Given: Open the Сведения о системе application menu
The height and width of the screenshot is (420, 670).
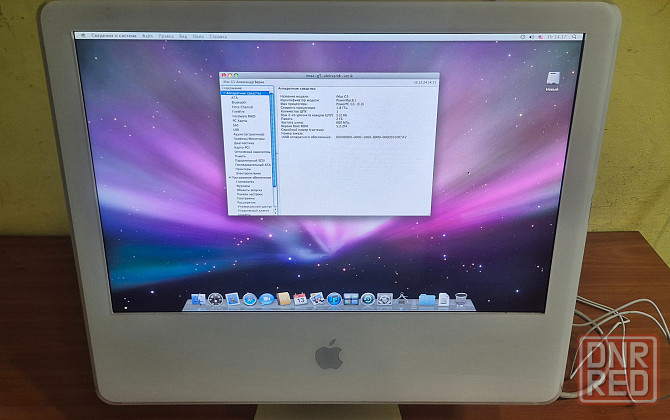Looking at the screenshot, I should [x=114, y=36].
